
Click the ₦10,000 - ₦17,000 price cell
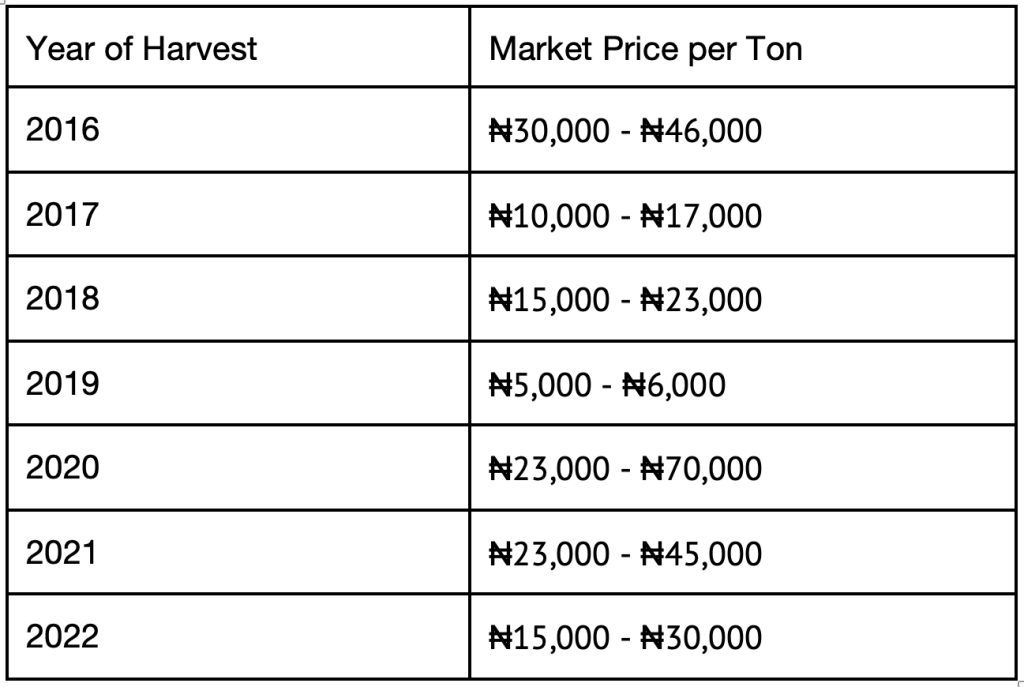(x=743, y=214)
